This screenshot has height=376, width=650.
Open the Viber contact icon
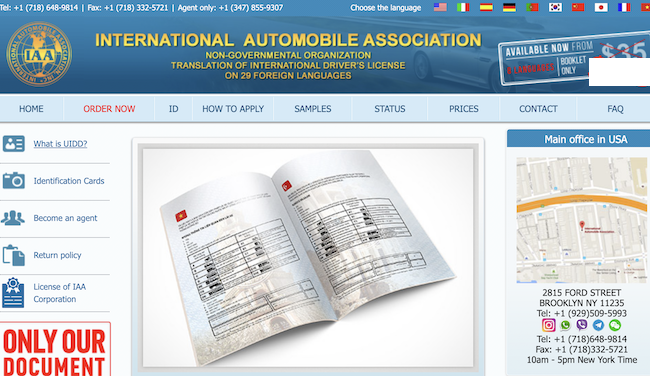click(x=582, y=325)
